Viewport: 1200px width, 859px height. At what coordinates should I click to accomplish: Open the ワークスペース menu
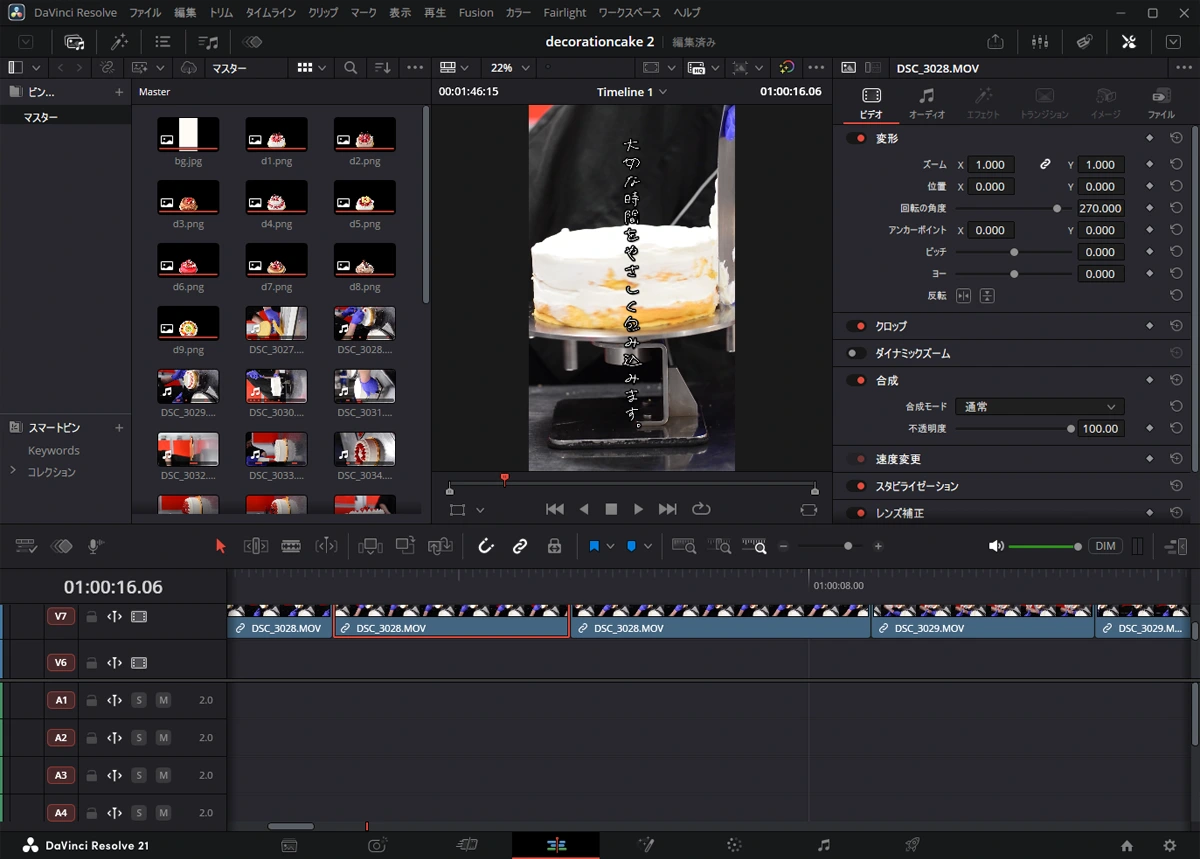click(630, 13)
